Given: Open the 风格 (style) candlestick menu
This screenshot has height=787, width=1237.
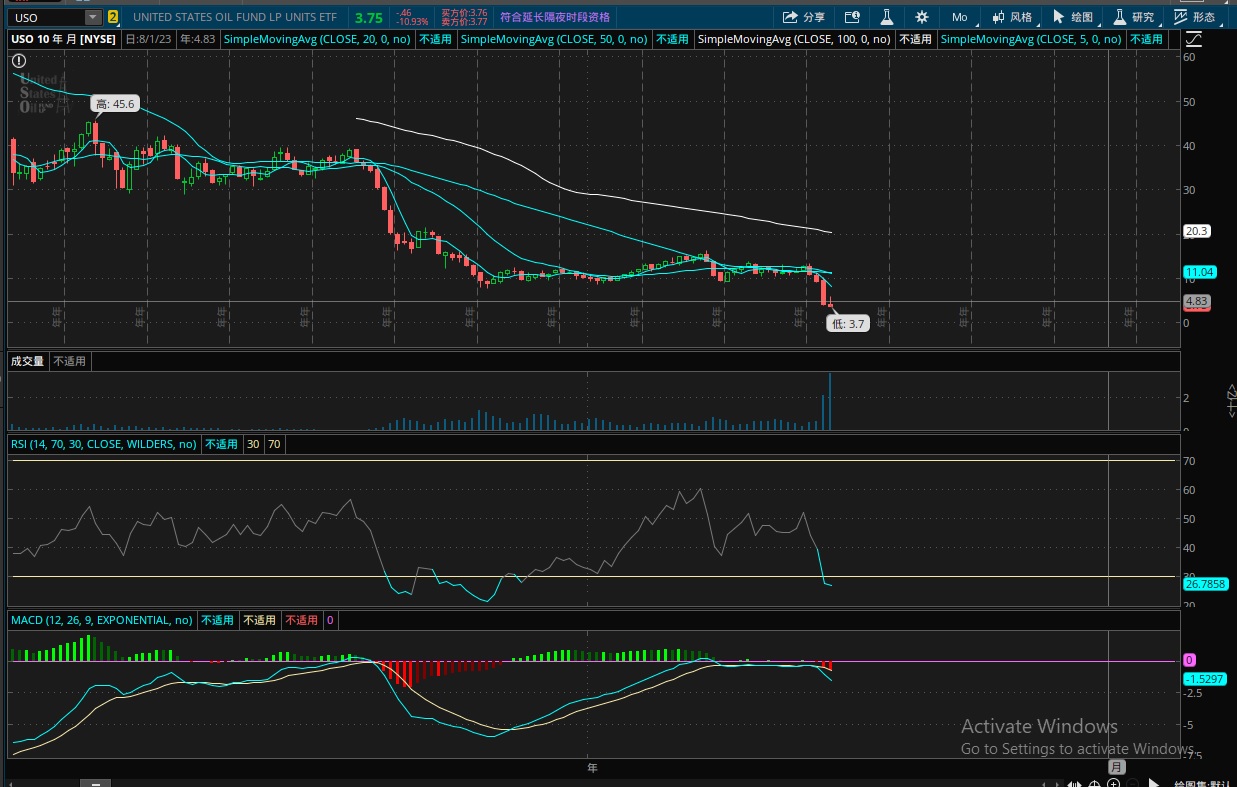Looking at the screenshot, I should pos(1011,17).
